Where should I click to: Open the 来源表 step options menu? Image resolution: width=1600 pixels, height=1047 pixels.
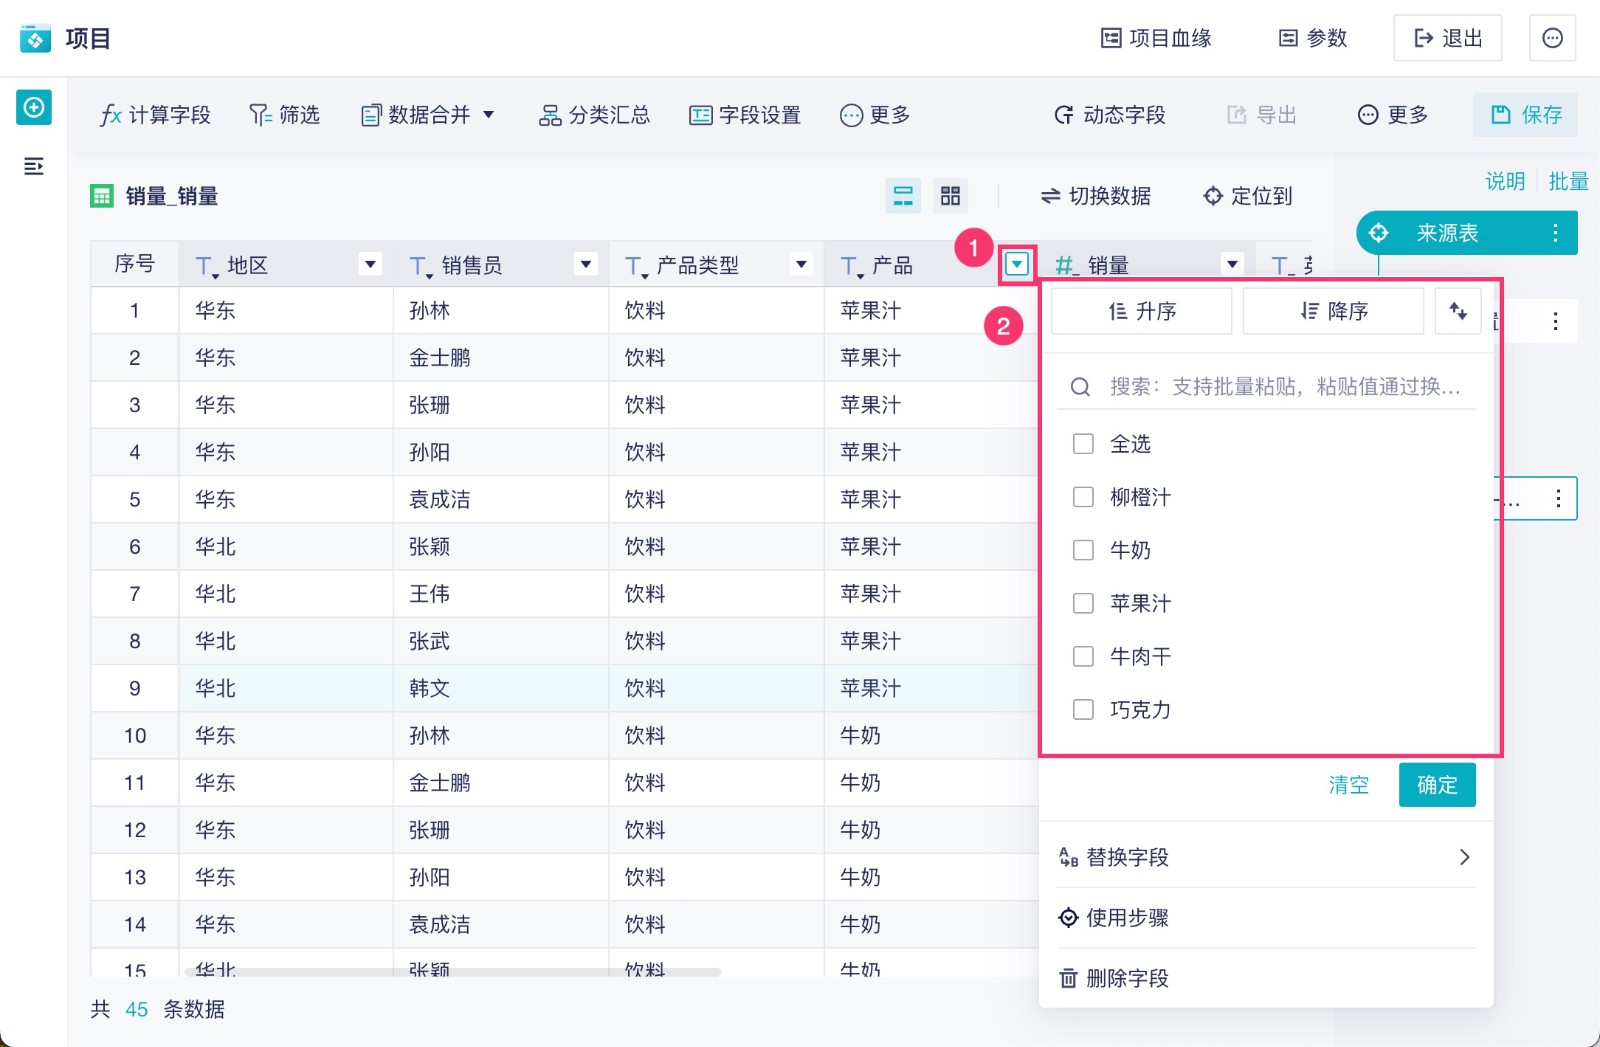point(1555,233)
